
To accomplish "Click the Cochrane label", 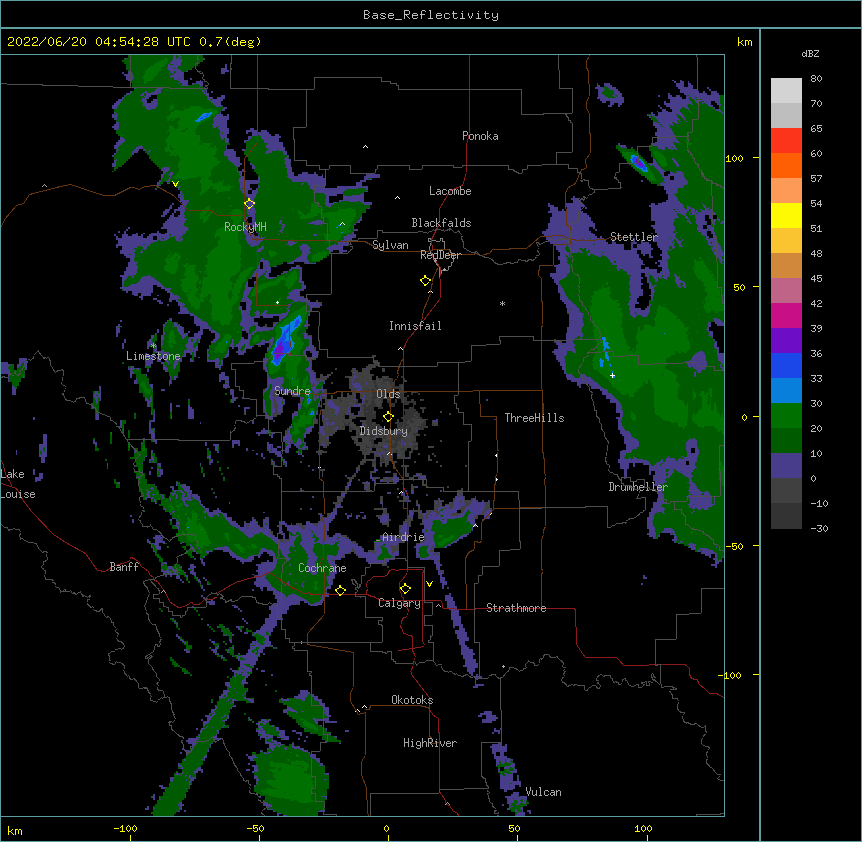I will [x=322, y=568].
